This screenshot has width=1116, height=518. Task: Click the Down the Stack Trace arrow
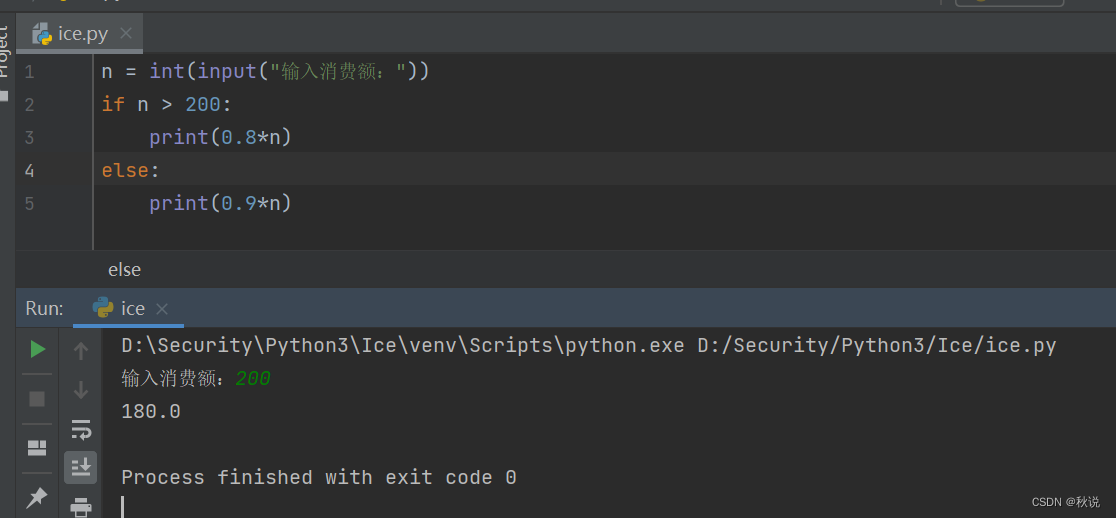tap(80, 390)
